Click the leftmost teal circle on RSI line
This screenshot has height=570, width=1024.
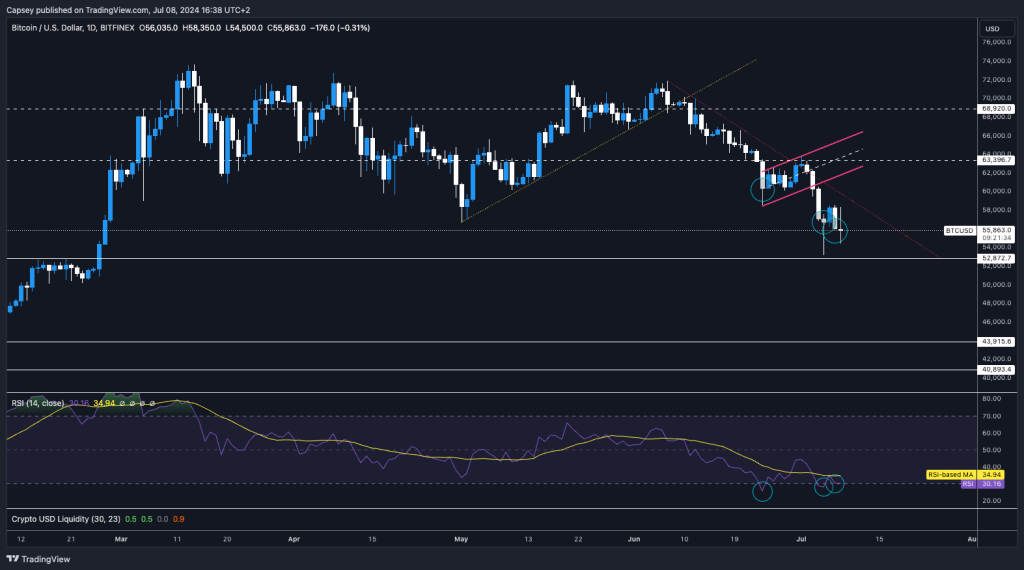[763, 490]
